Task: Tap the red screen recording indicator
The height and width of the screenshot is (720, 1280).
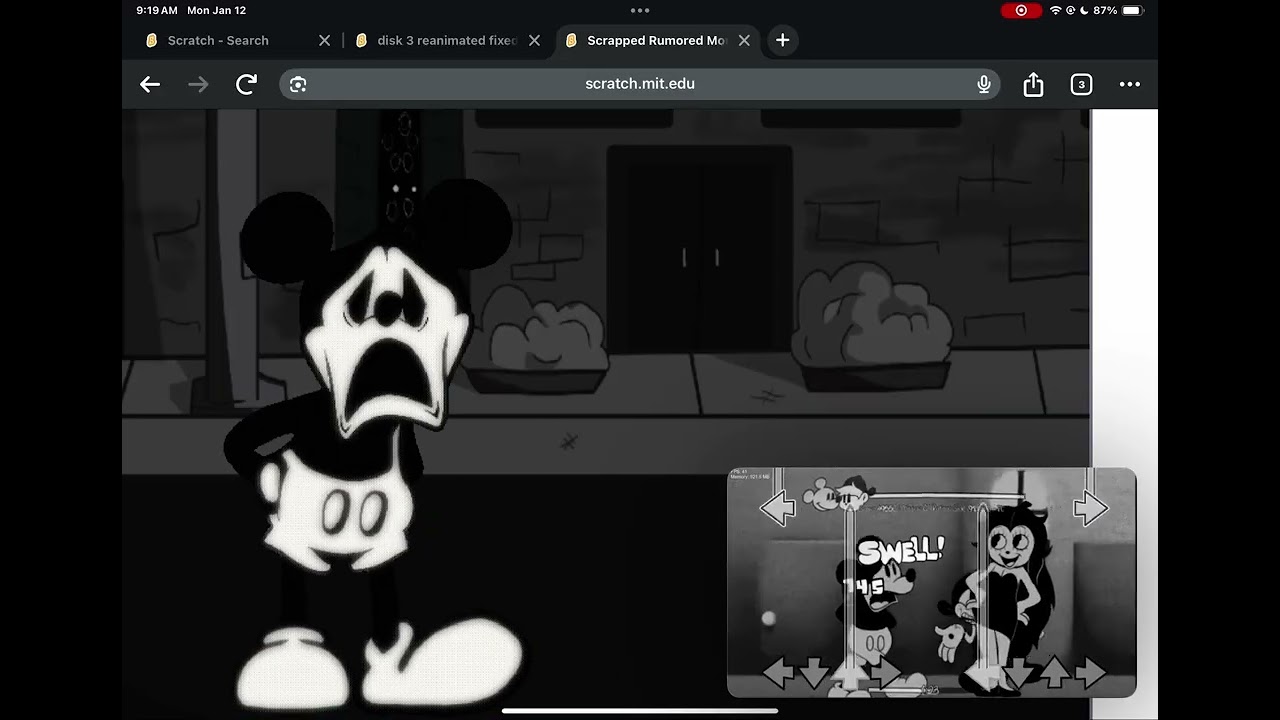Action: coord(1021,10)
